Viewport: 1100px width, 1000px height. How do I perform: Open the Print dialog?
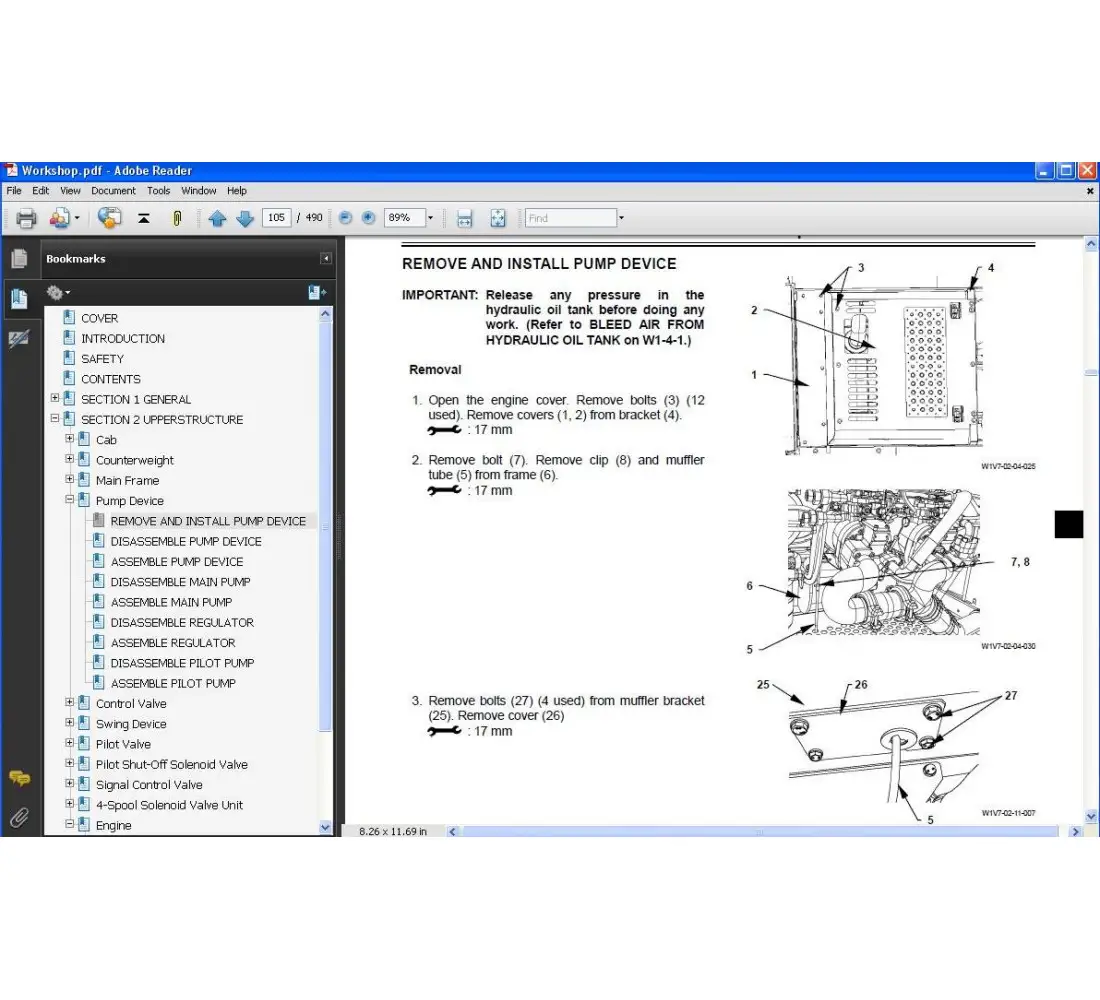[x=25, y=218]
